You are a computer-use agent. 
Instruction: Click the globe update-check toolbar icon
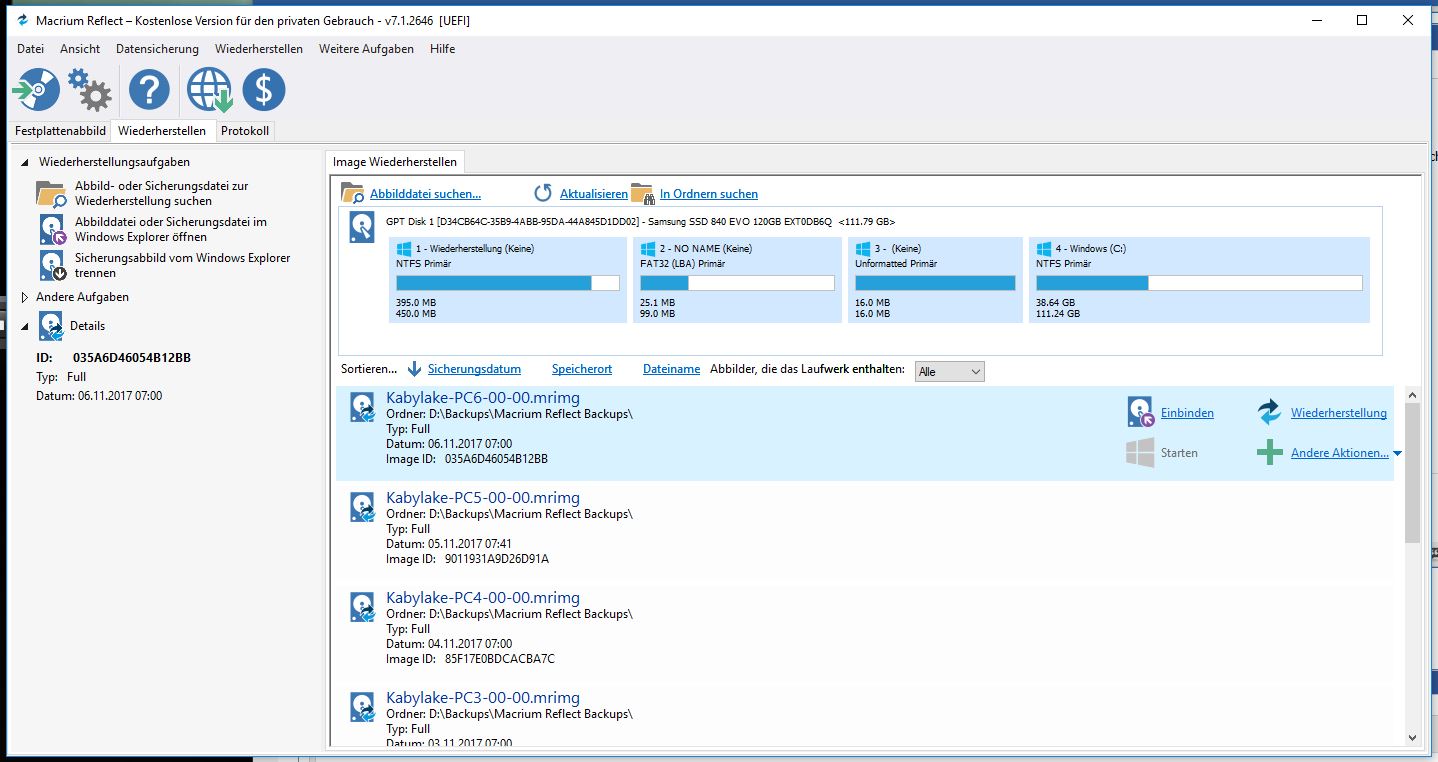[x=210, y=90]
